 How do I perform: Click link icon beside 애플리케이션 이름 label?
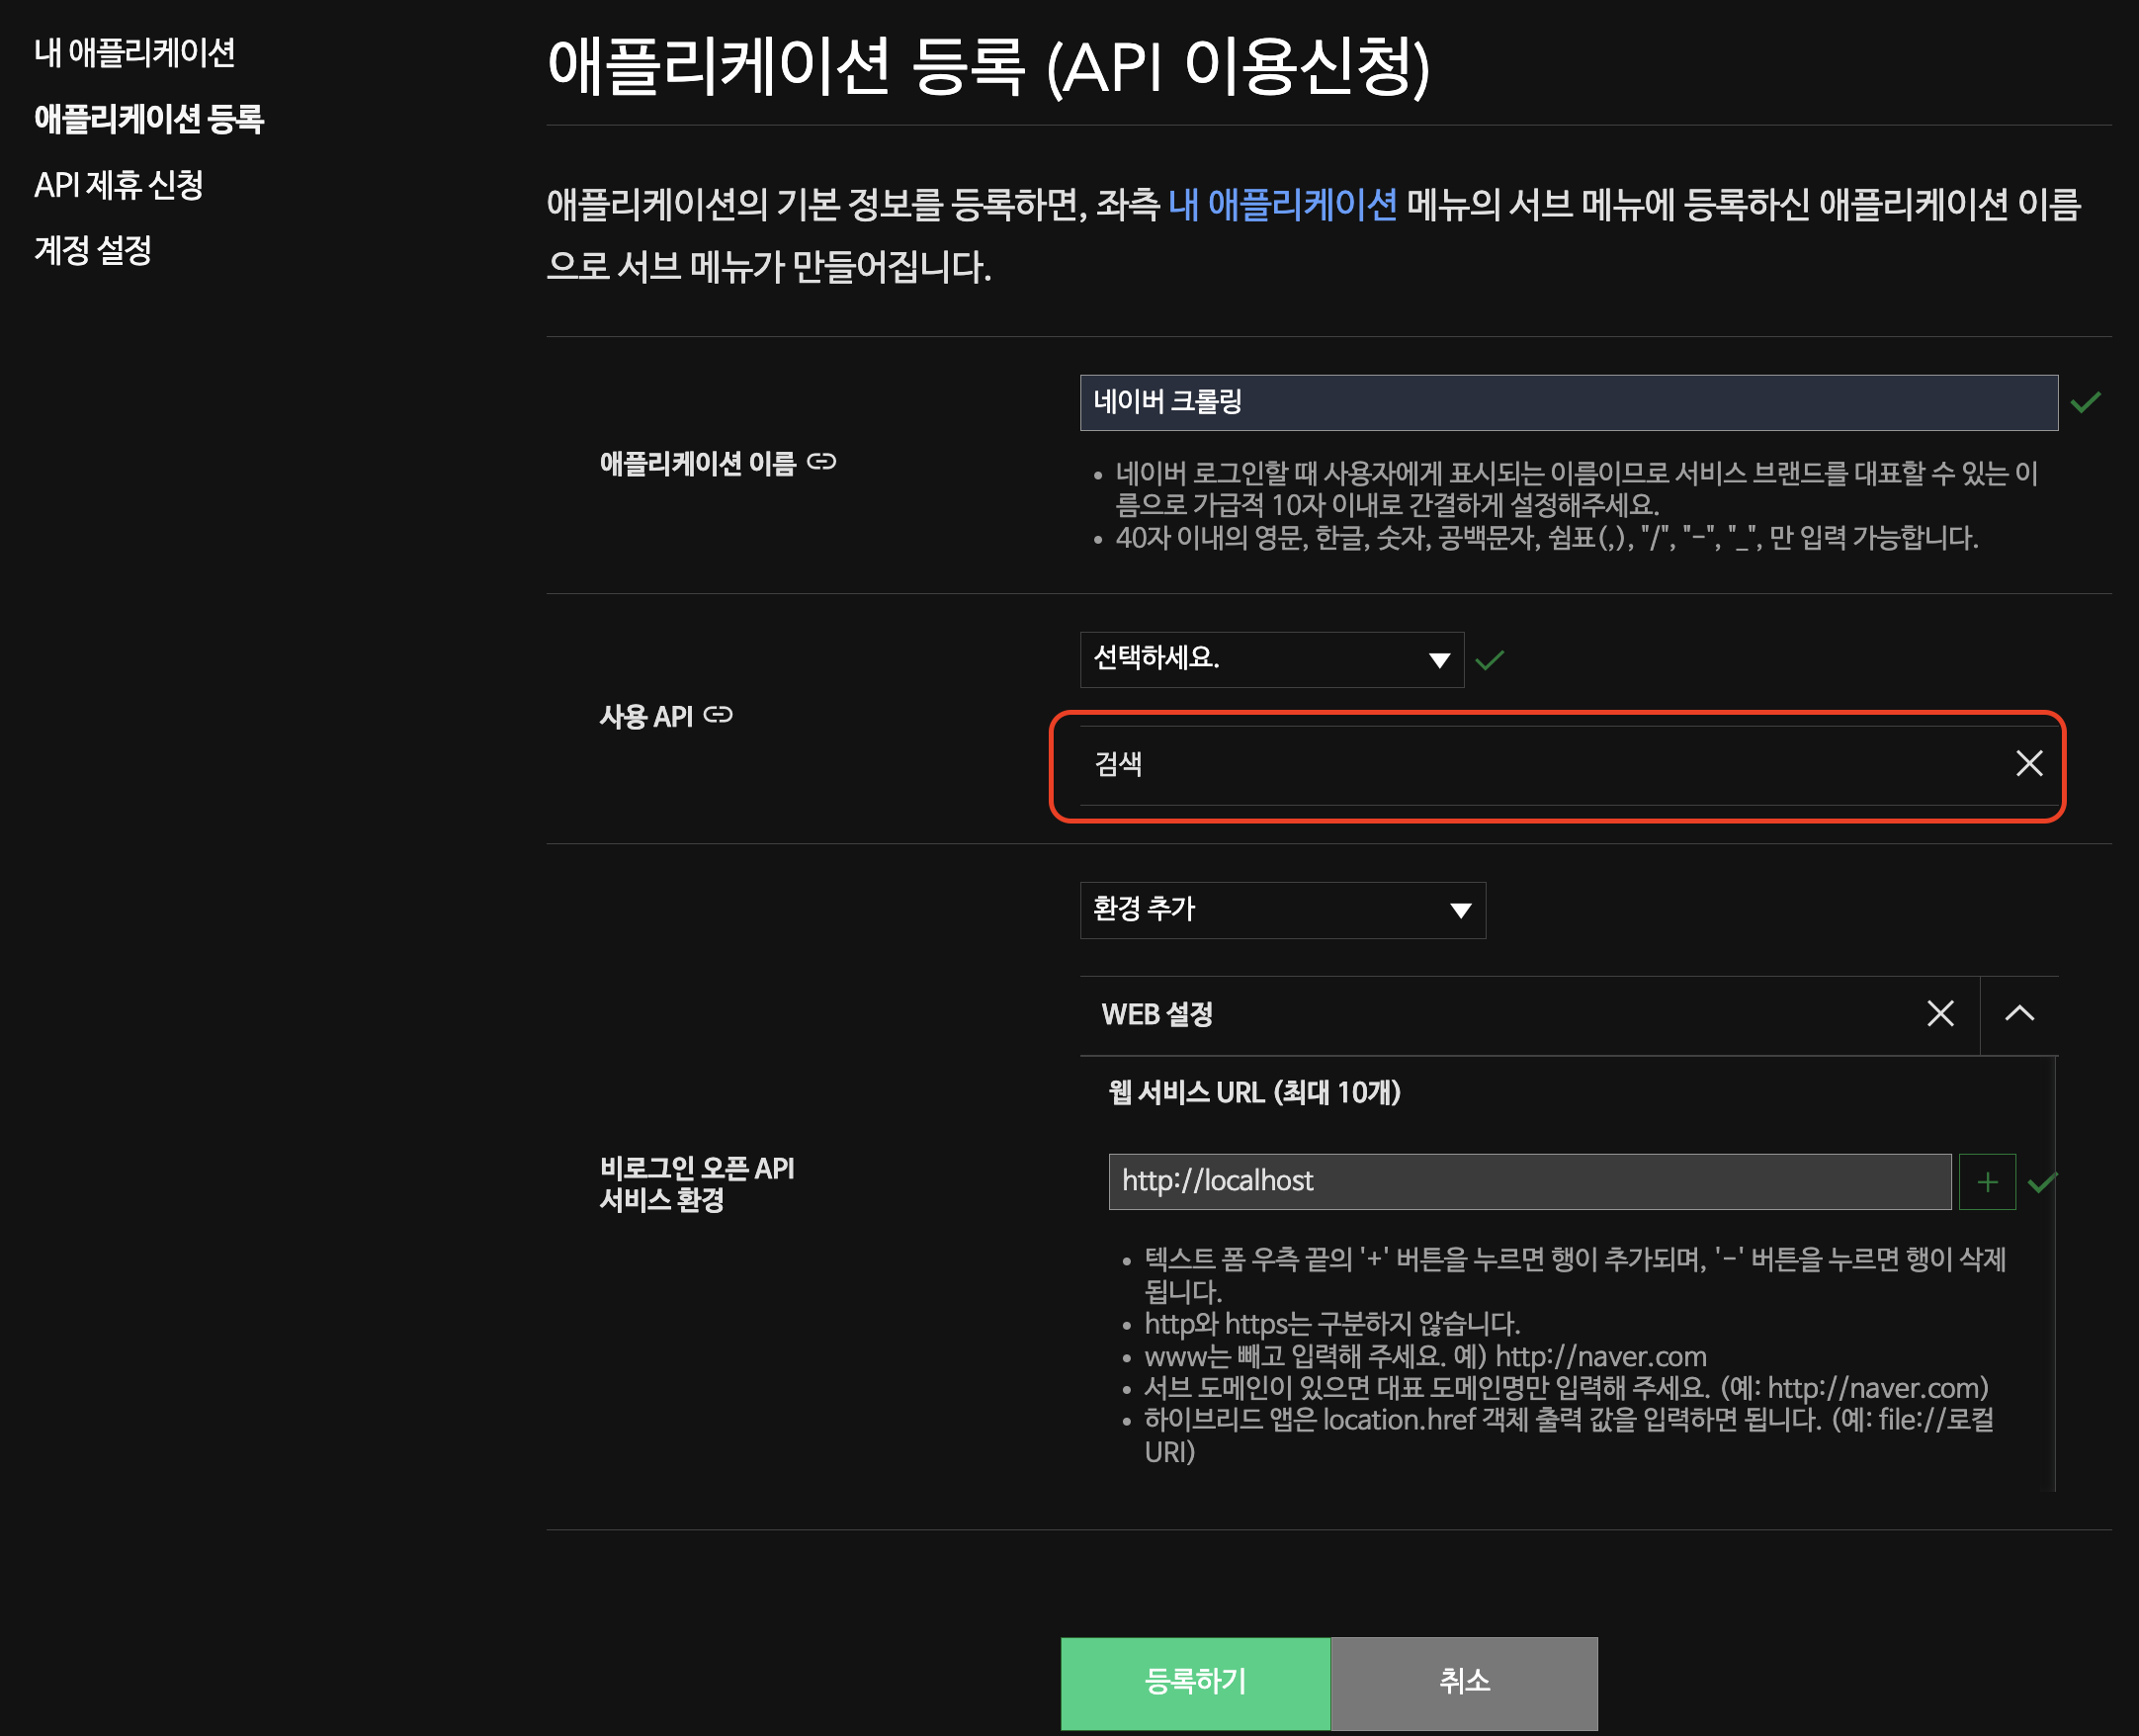821,462
